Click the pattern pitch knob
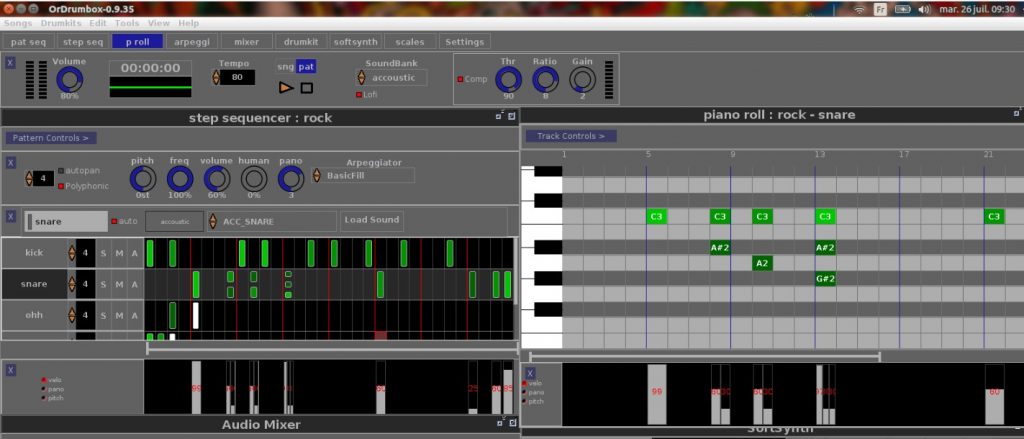The width and height of the screenshot is (1024, 439). point(143,178)
